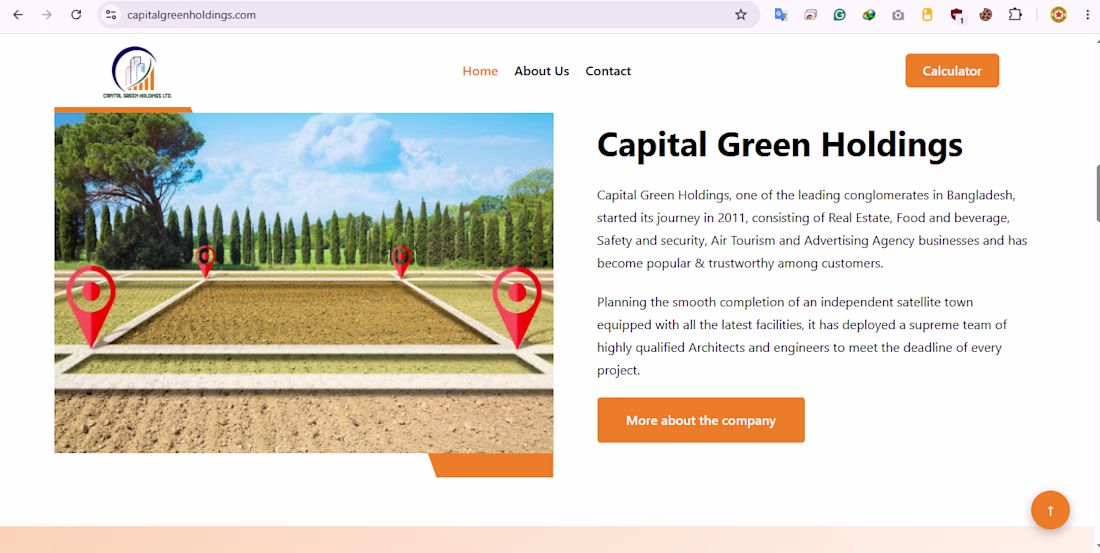The width and height of the screenshot is (1100, 553).
Task: Open the Calculator button
Action: coord(952,71)
